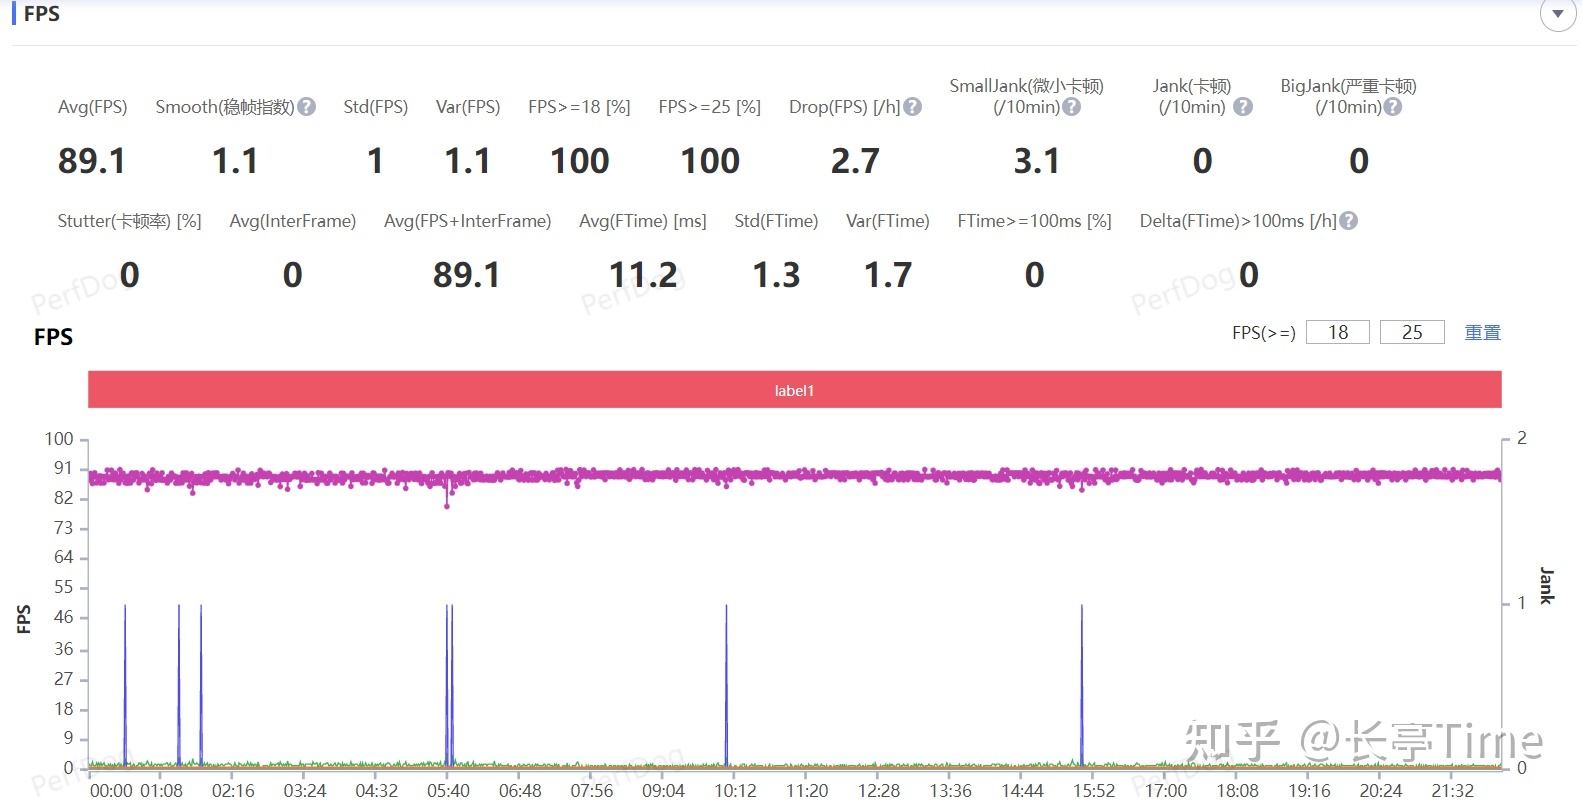Screen dimensions: 1582x805
Task: Click the double jank spike near 05:40
Action: [449, 680]
